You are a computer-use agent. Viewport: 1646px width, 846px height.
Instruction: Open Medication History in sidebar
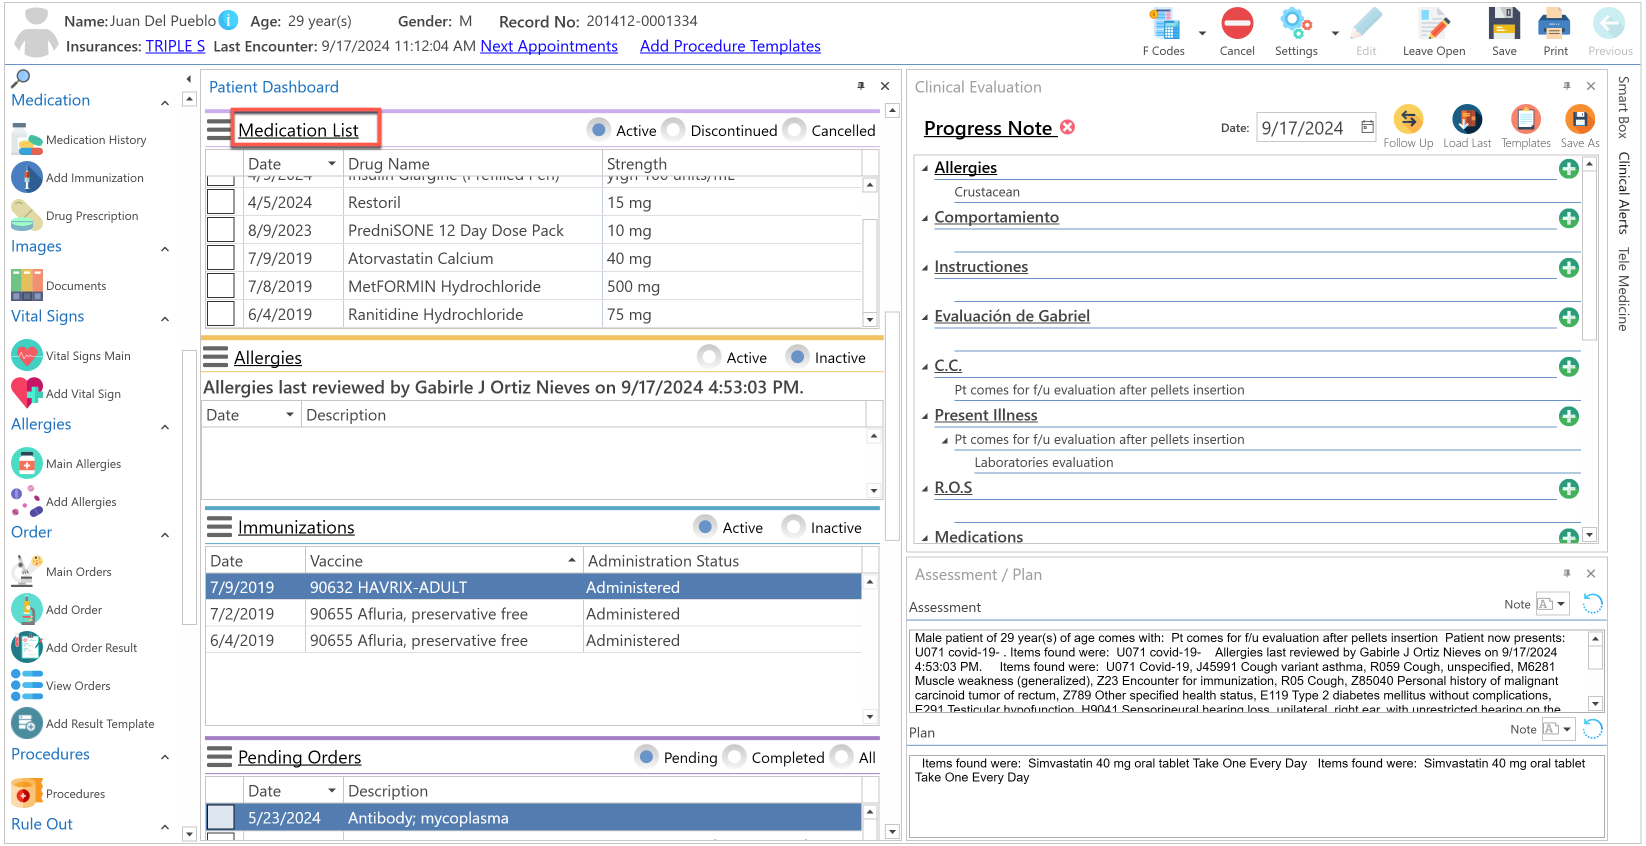point(80,140)
